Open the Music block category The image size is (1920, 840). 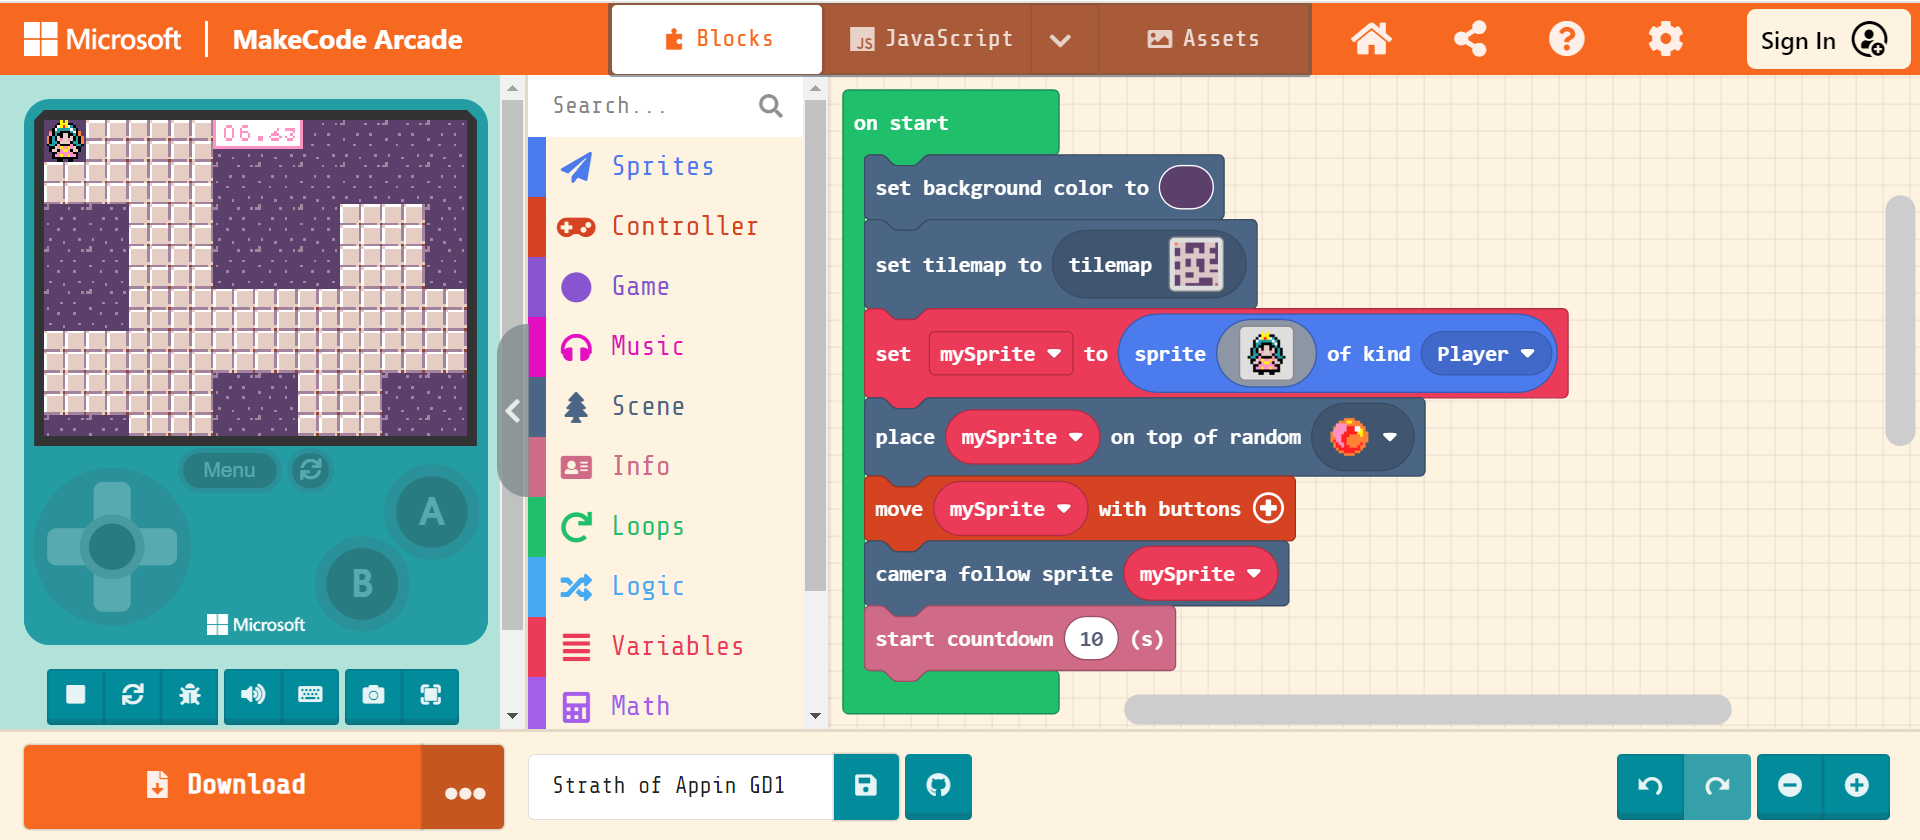tap(666, 346)
